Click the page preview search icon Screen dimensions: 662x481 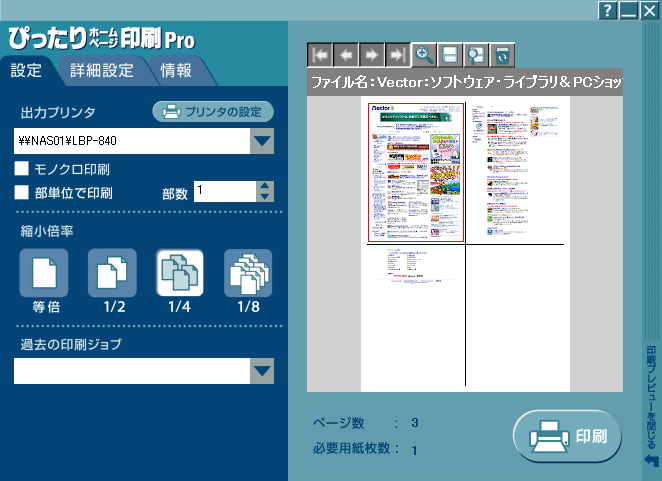click(476, 55)
